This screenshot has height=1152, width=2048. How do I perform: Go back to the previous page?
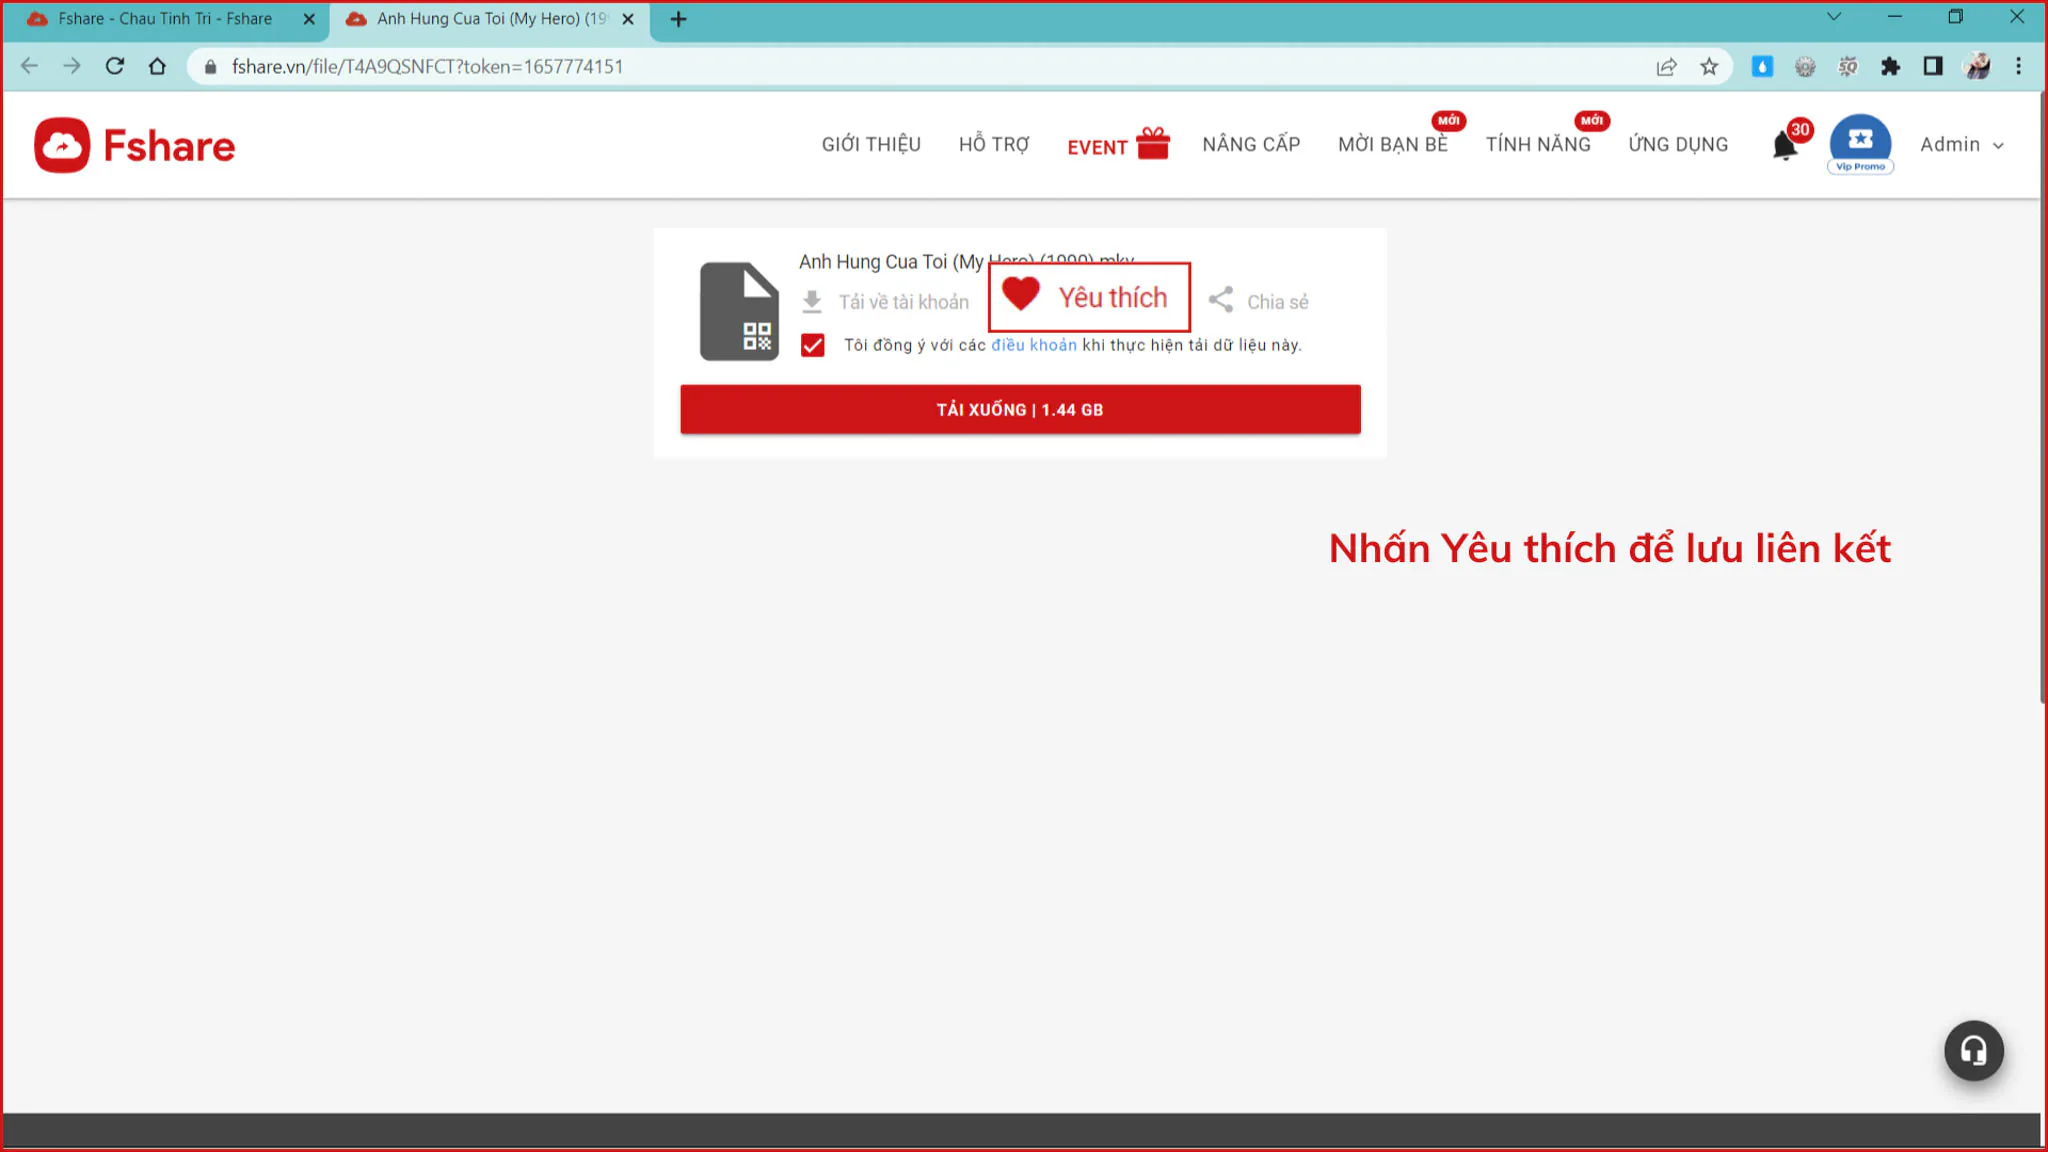29,66
